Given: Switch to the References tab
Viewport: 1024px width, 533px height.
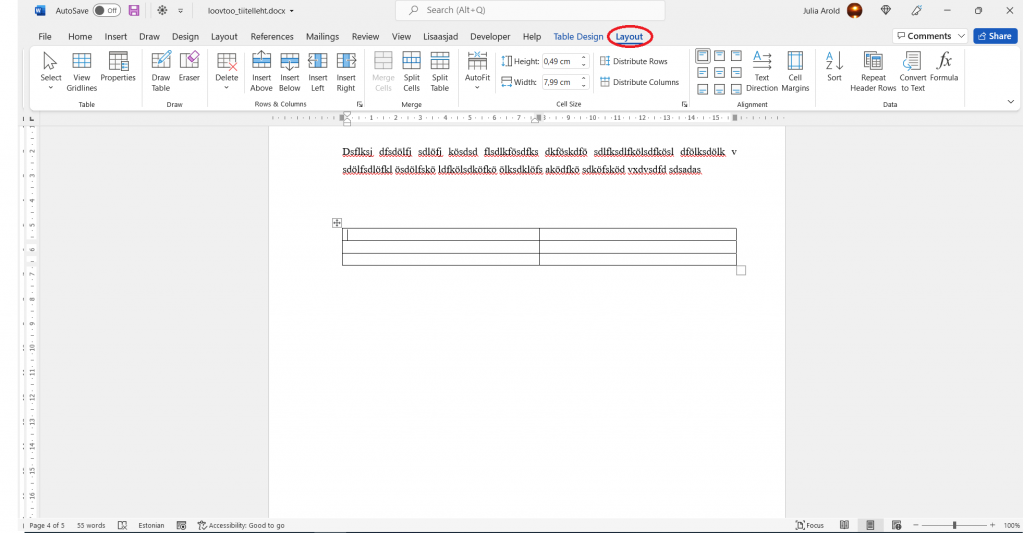Looking at the screenshot, I should [272, 37].
